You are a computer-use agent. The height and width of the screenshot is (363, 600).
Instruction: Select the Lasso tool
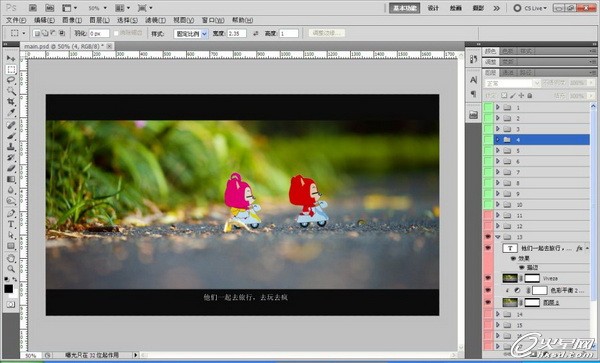(11, 80)
